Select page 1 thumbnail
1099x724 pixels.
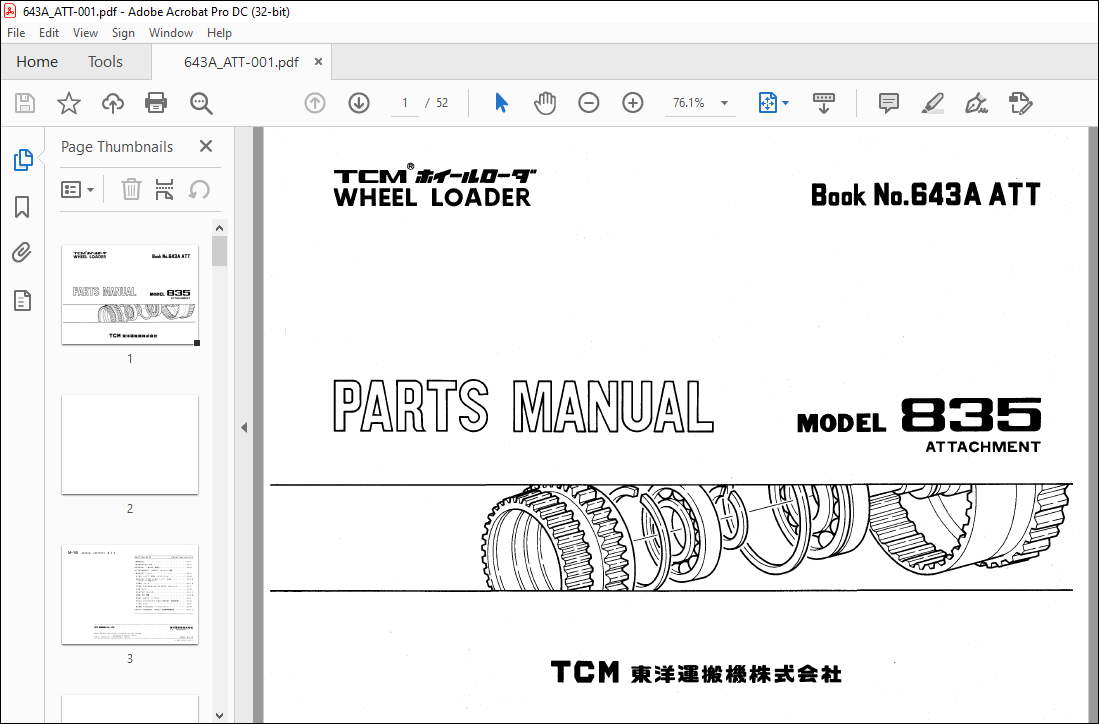[x=130, y=294]
